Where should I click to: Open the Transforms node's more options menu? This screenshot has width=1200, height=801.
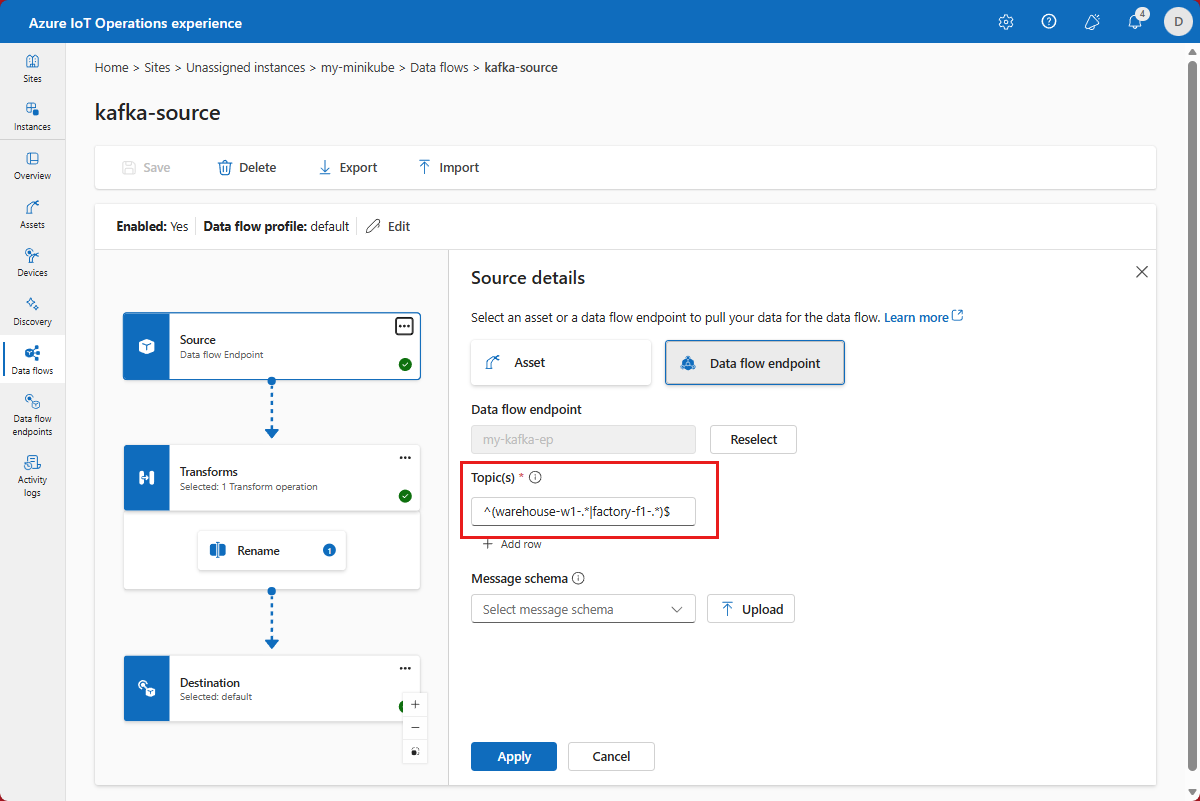pyautogui.click(x=404, y=458)
